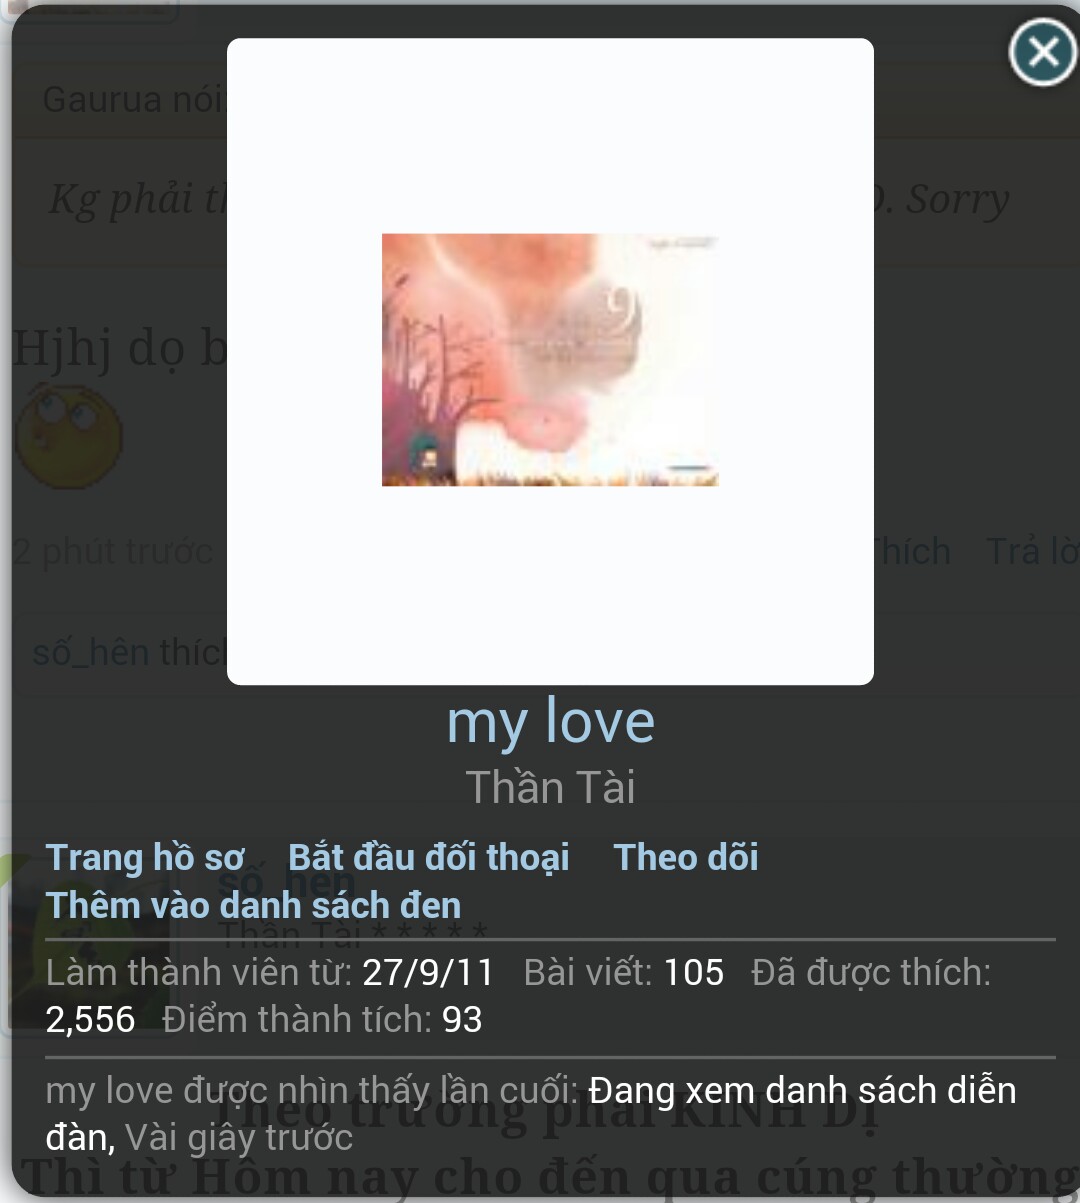Follow user via Theo dõi

(686, 857)
